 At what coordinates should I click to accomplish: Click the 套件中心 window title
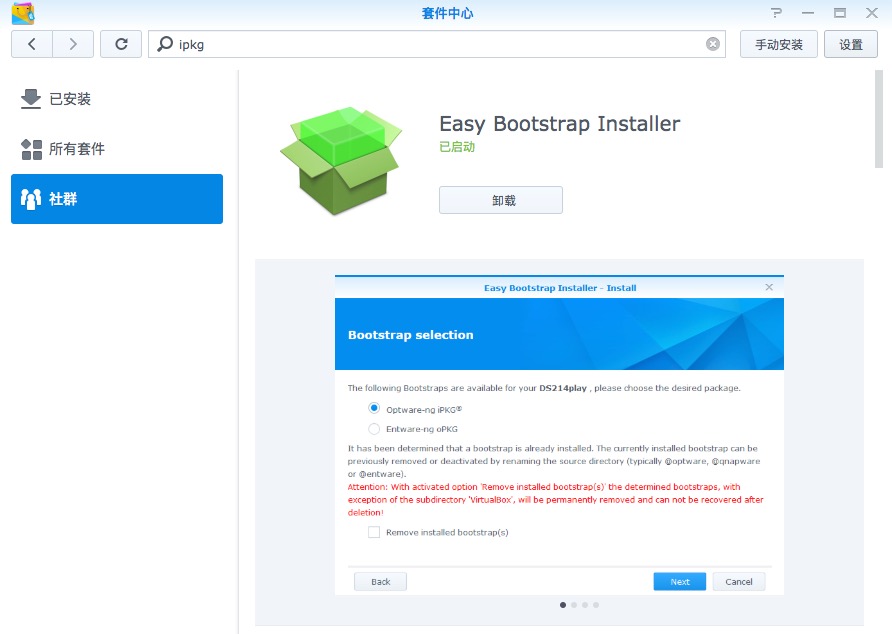pyautogui.click(x=447, y=13)
